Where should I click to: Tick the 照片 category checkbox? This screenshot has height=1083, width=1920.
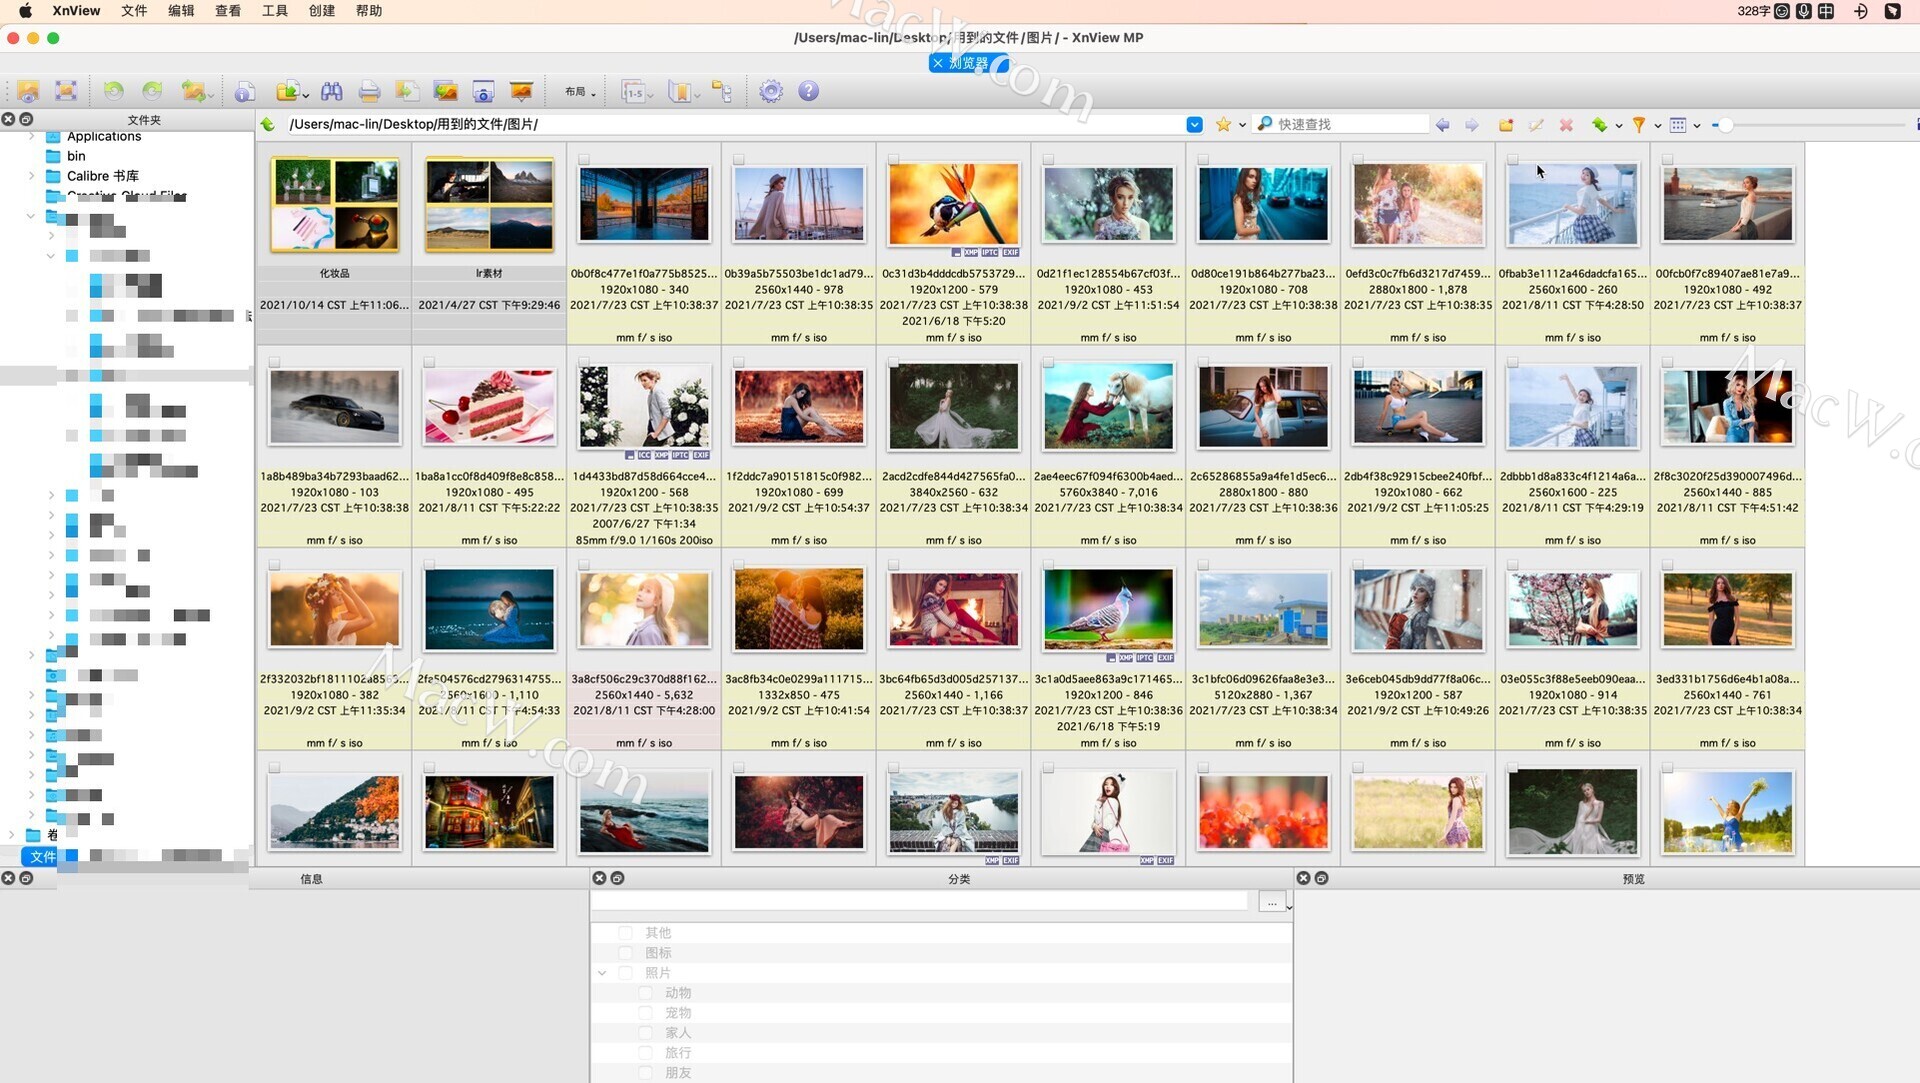point(625,973)
